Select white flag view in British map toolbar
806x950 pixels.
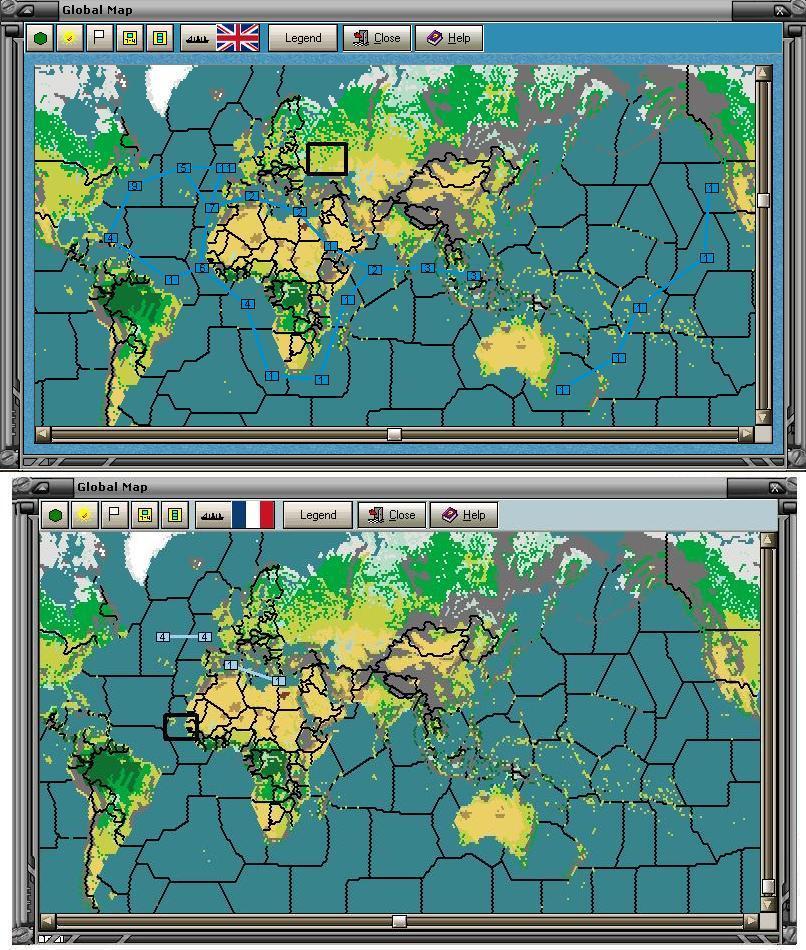coord(99,38)
